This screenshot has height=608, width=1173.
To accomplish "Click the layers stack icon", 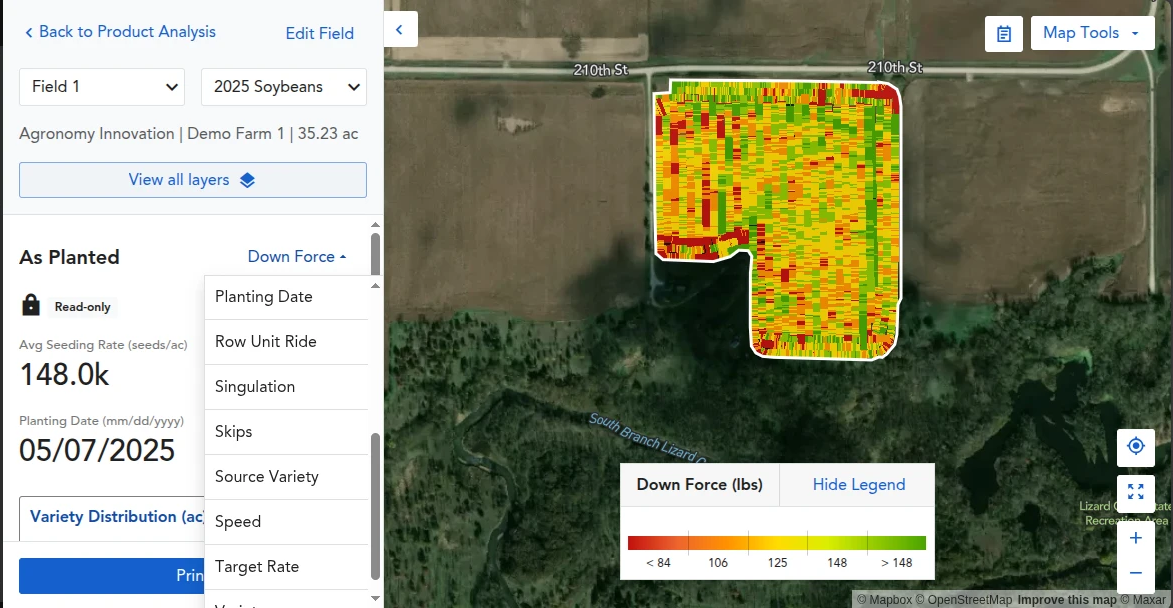I will 248,180.
